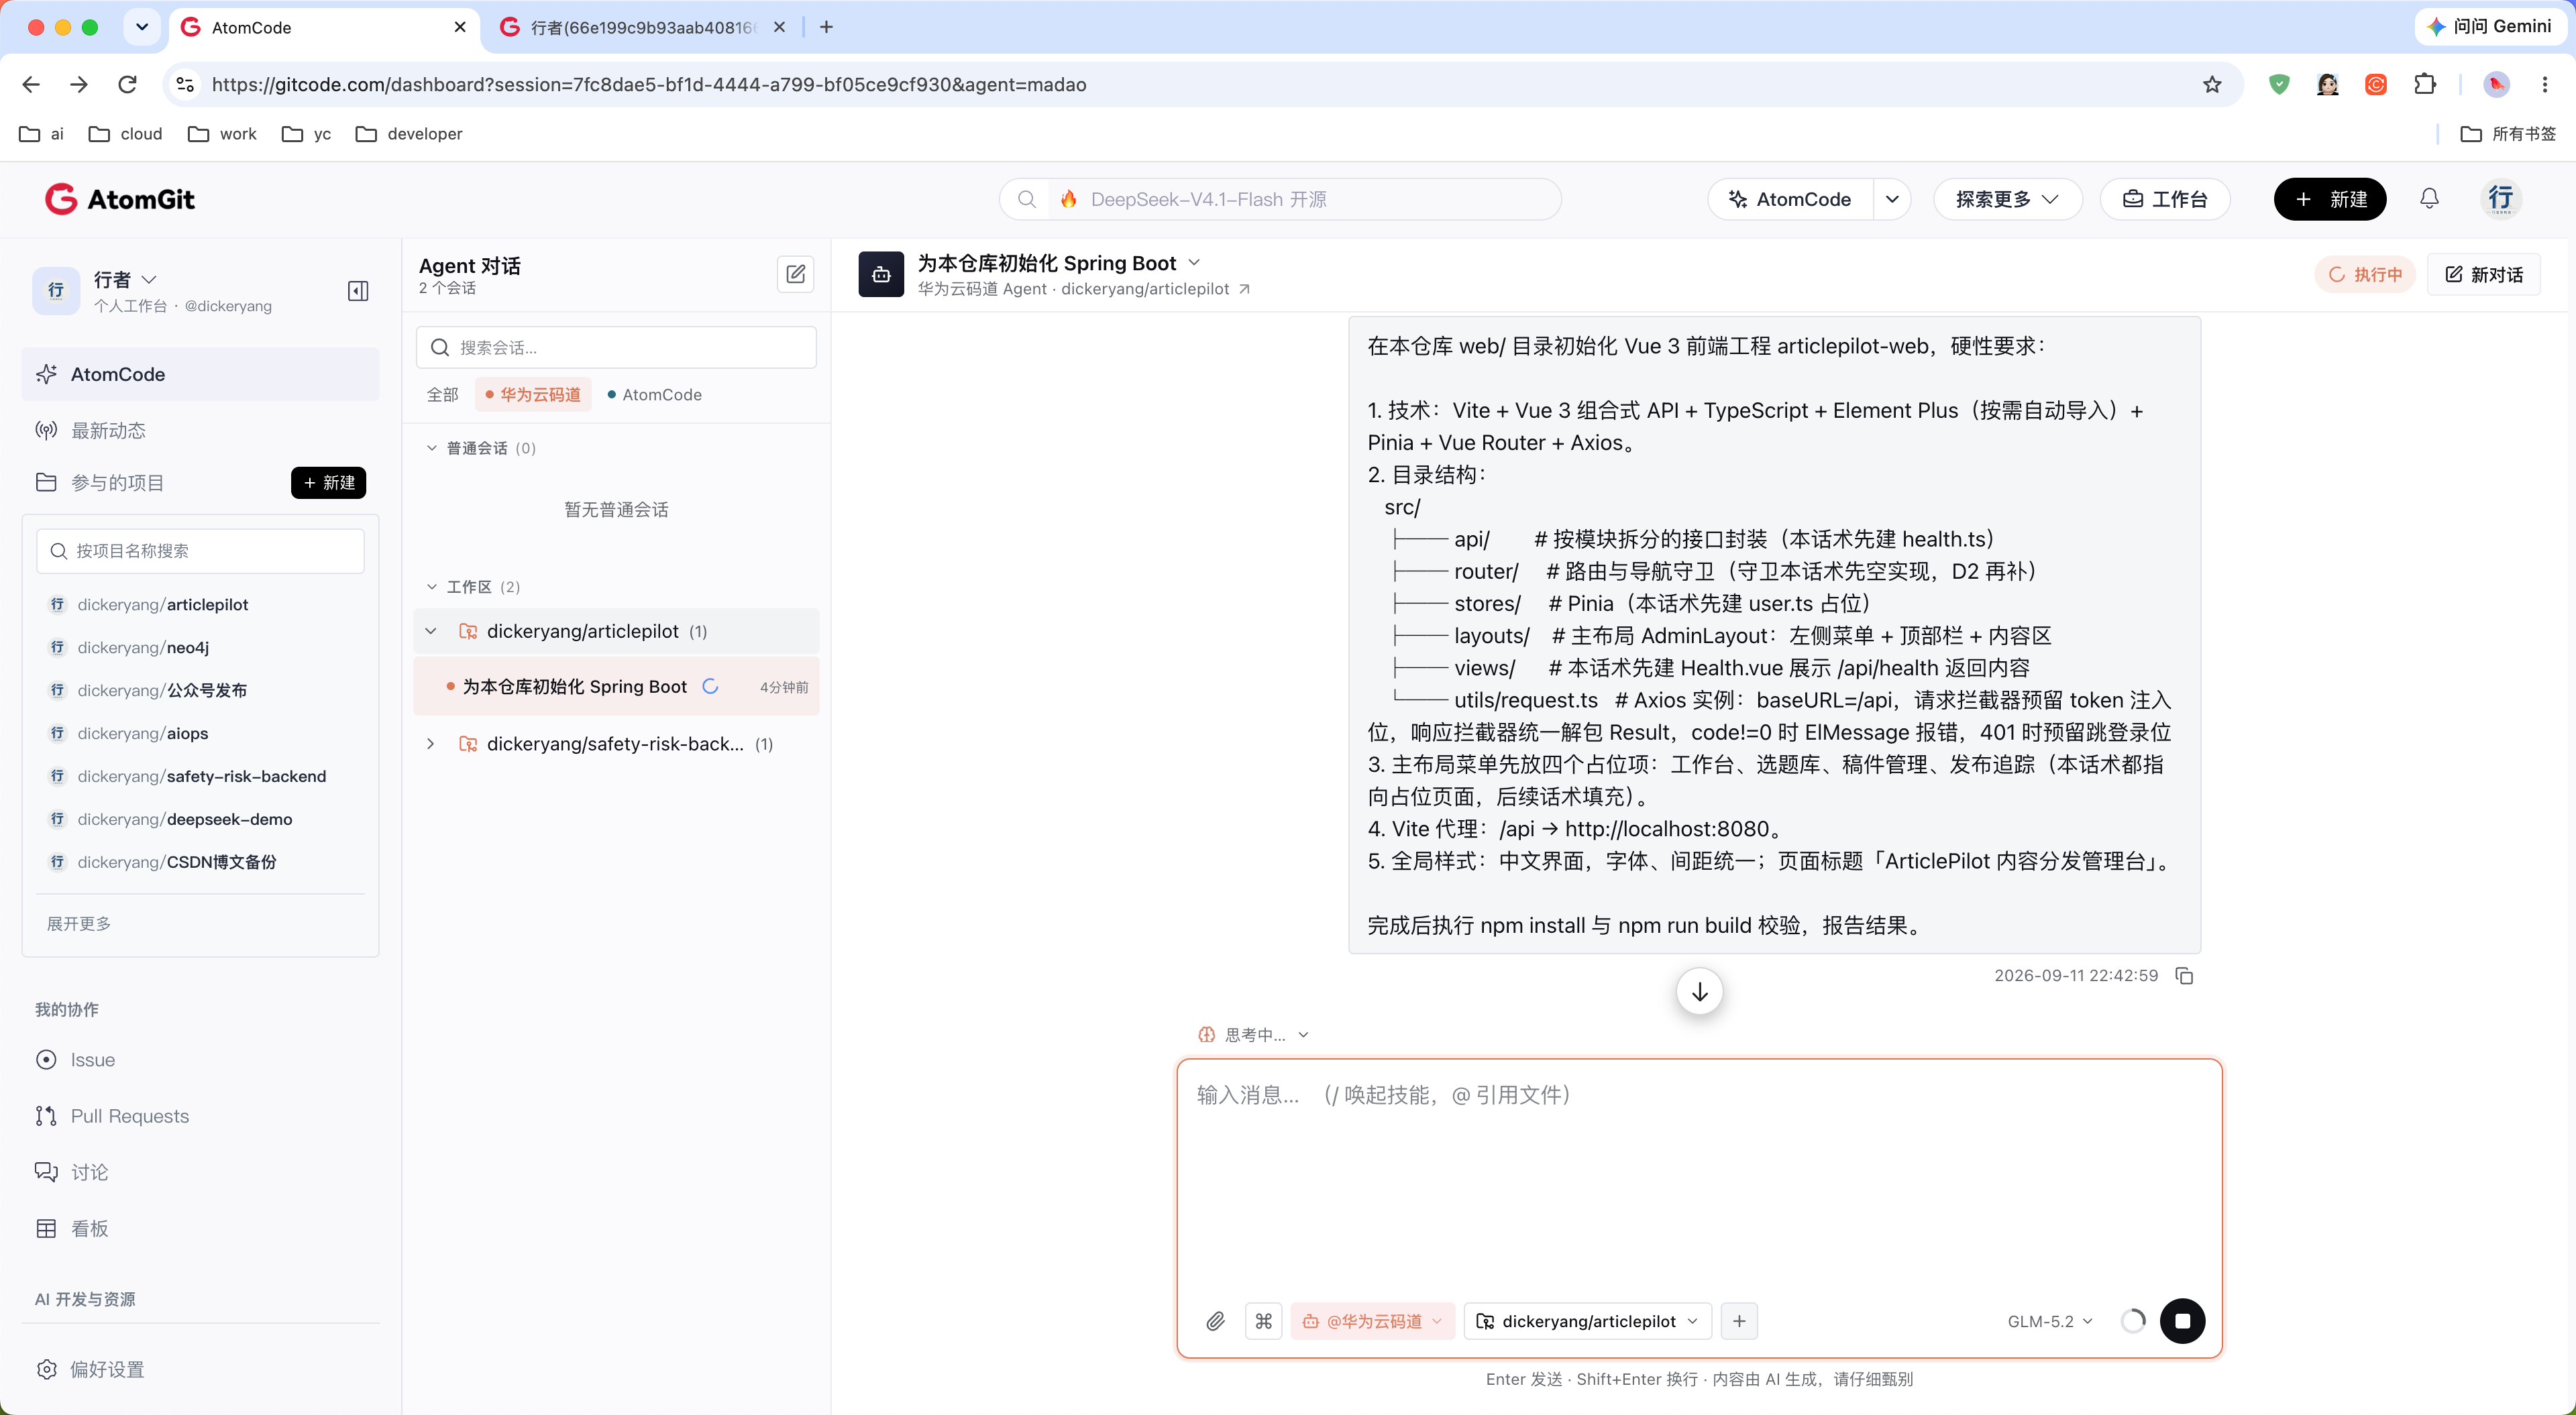
Task: Copy the message with the copy icon
Action: click(x=2185, y=975)
